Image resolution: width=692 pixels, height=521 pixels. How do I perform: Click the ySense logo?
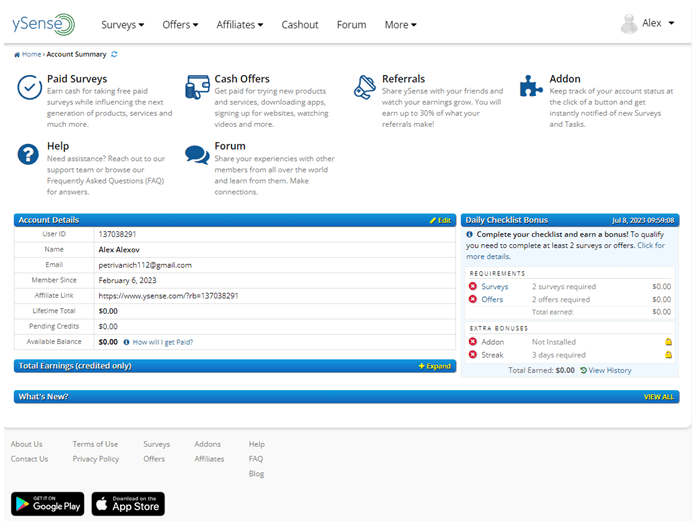pyautogui.click(x=43, y=24)
